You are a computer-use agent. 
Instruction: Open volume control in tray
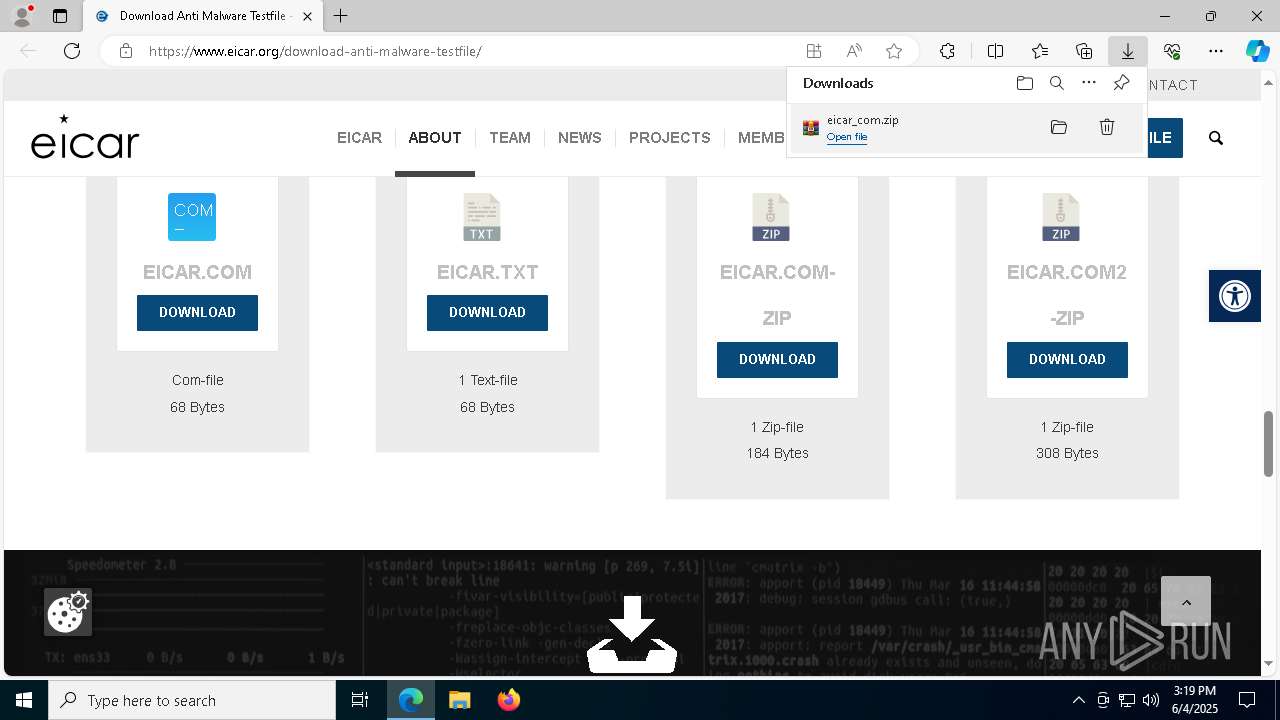[1150, 700]
